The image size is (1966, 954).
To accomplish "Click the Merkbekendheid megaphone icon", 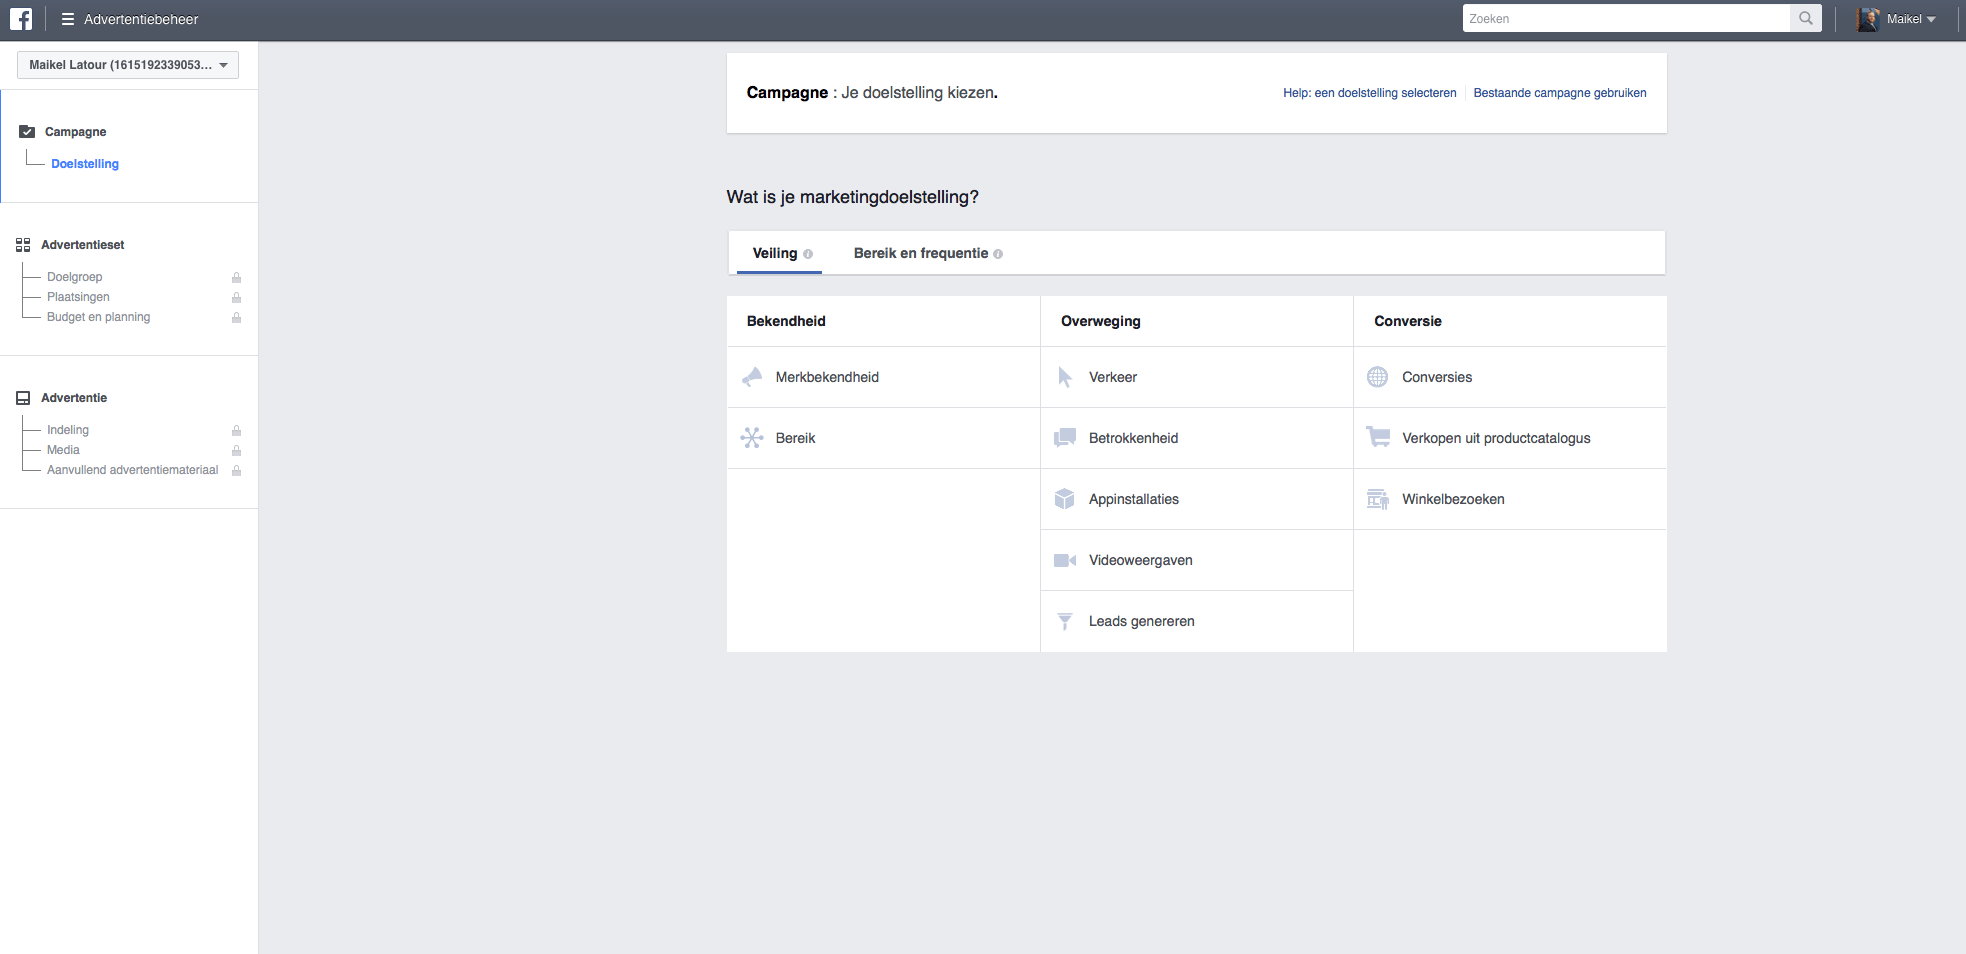I will pyautogui.click(x=752, y=377).
